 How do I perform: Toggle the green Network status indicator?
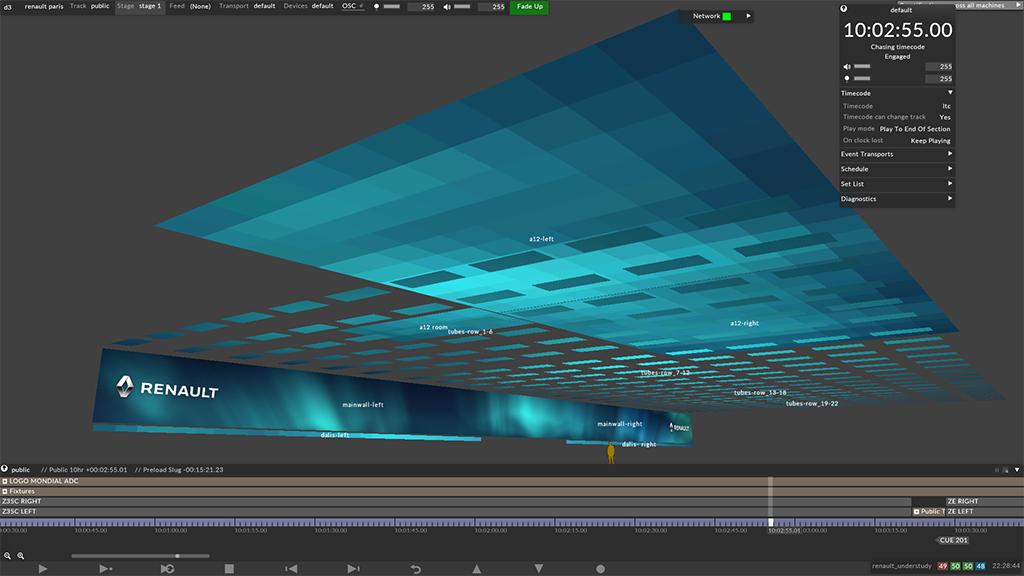pyautogui.click(x=727, y=16)
